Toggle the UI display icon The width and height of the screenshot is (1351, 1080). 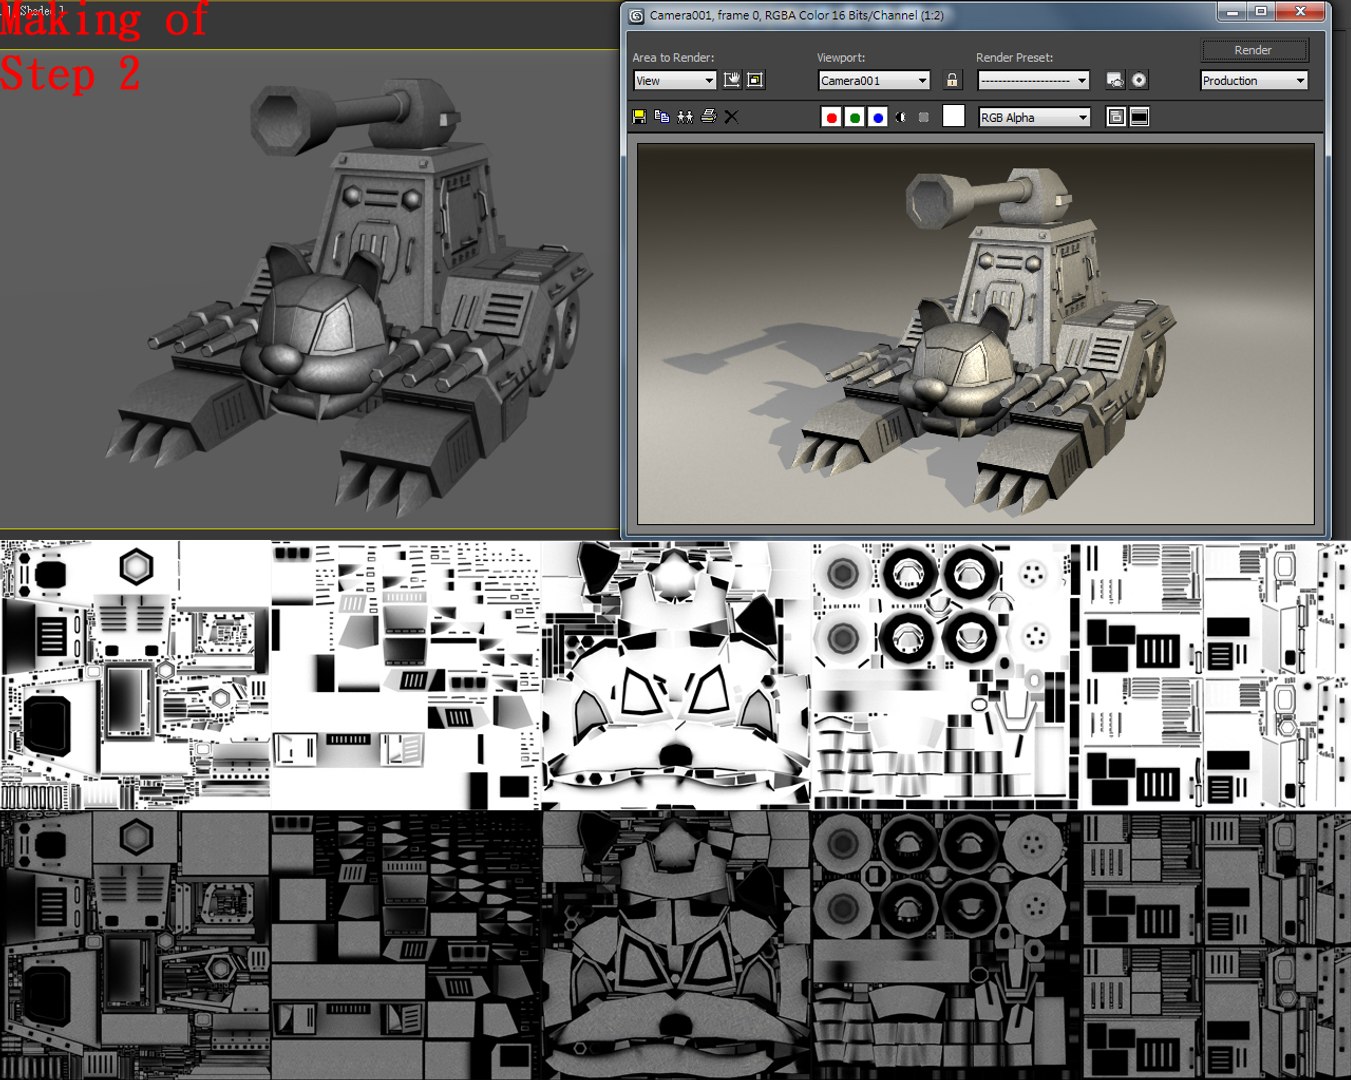click(1139, 117)
